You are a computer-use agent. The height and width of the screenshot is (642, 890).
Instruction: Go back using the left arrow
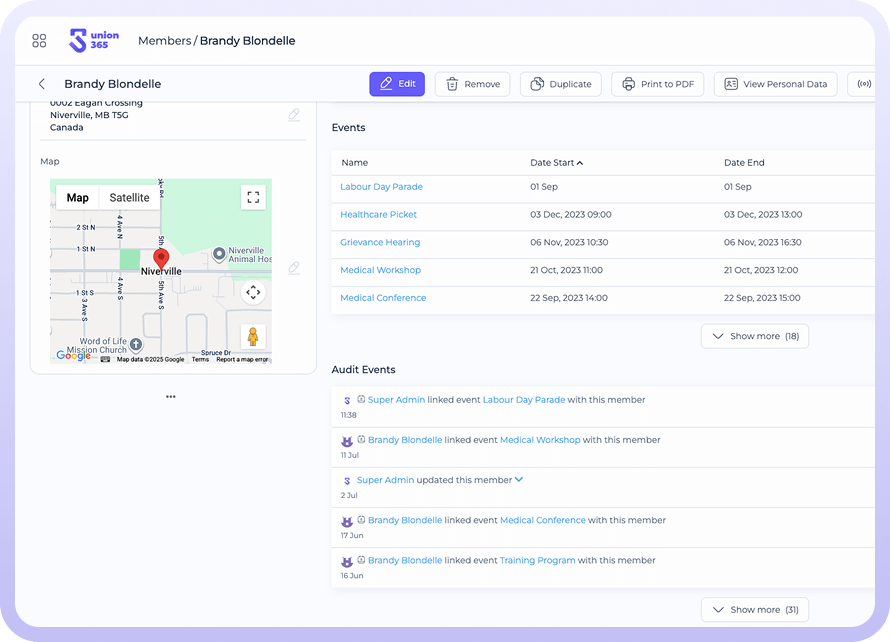(x=41, y=84)
